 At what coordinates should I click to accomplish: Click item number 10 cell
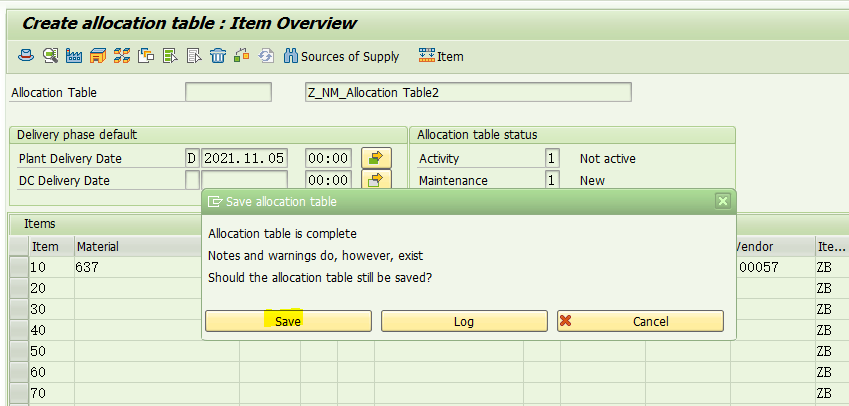(51, 267)
